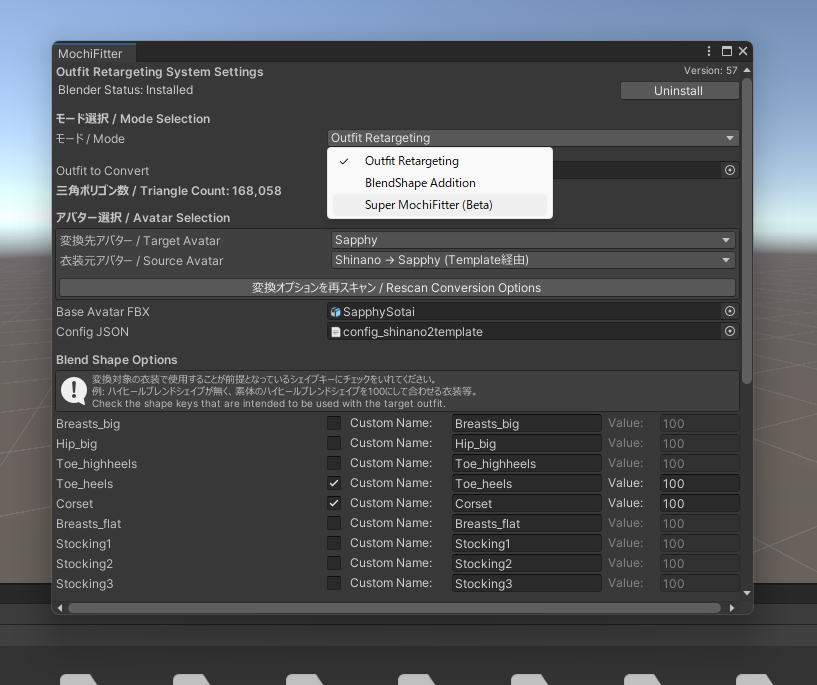The width and height of the screenshot is (817, 685).
Task: Edit Custom Name field for Breasts_flat
Action: click(x=526, y=524)
